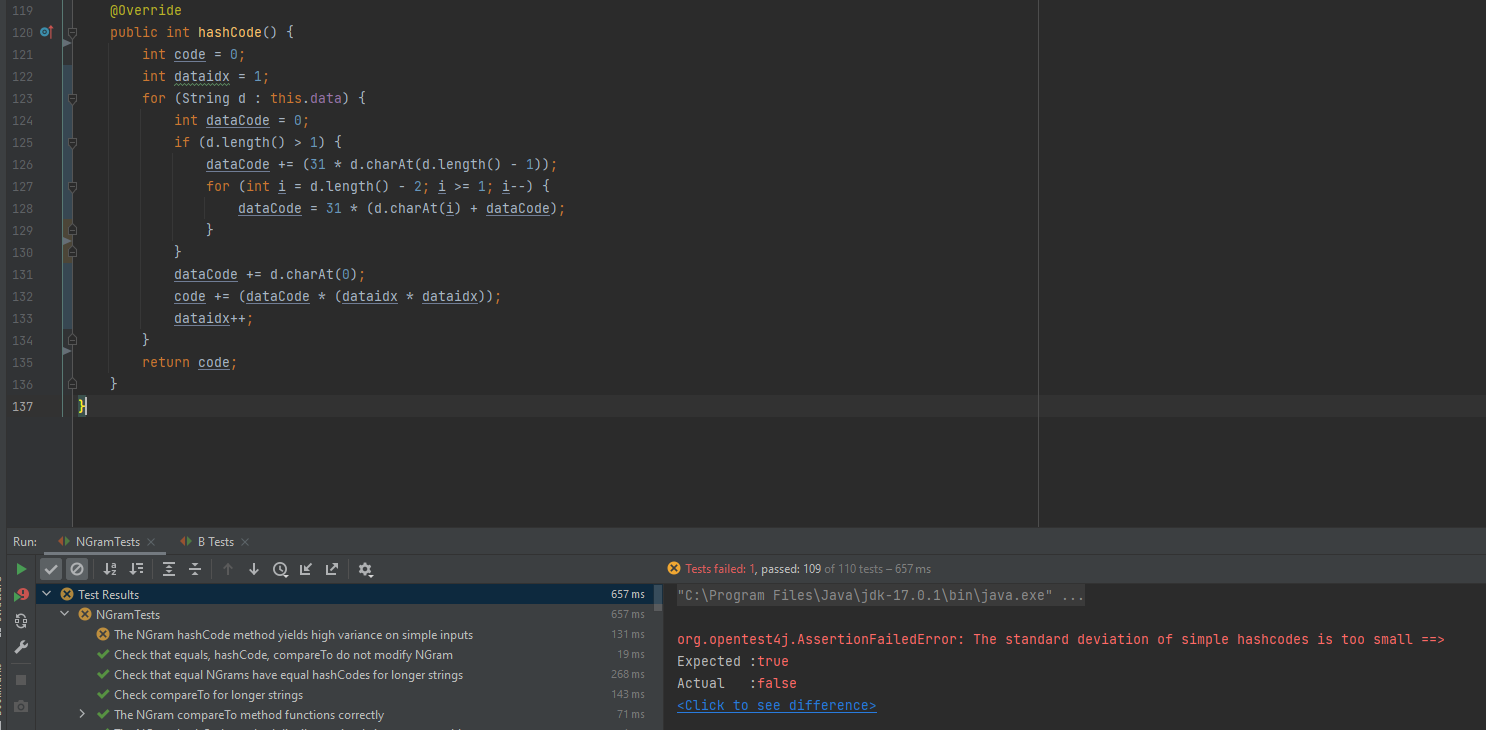Open the 'Click to see difference' link
Viewport: 1486px width, 730px height.
coord(776,705)
